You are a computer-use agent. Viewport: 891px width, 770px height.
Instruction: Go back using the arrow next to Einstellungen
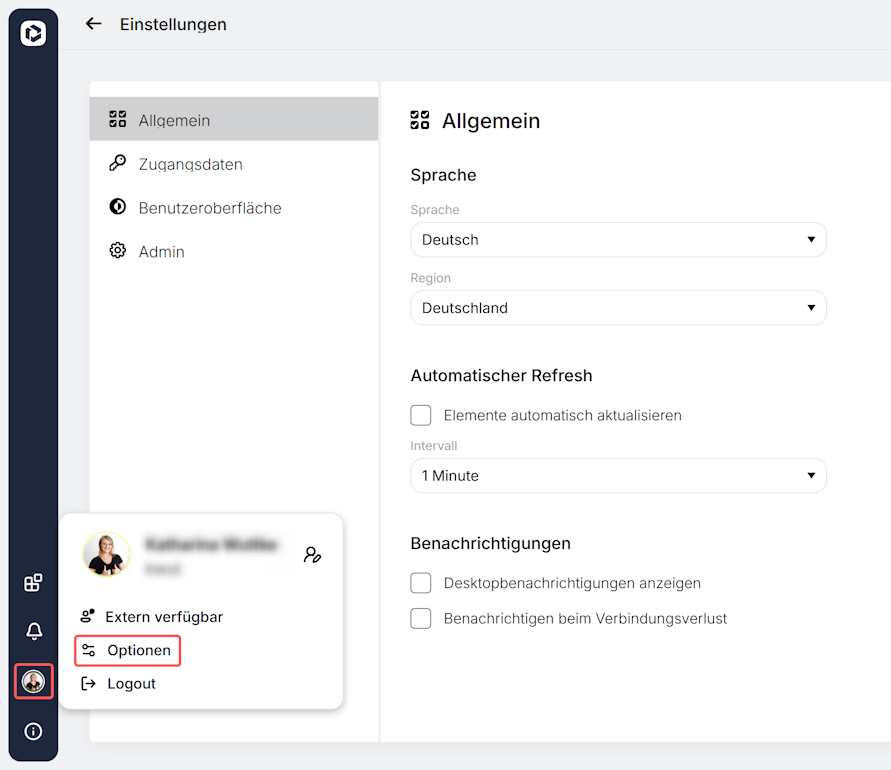tap(94, 24)
